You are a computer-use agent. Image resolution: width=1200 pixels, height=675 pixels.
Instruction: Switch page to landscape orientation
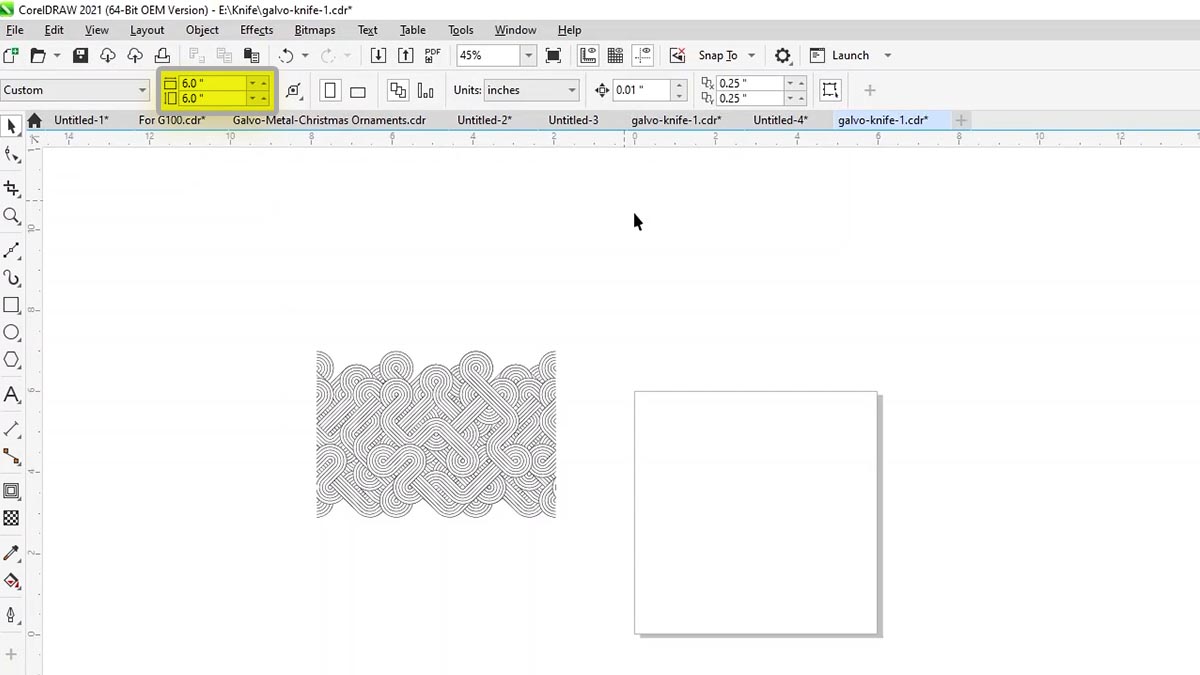(x=357, y=90)
